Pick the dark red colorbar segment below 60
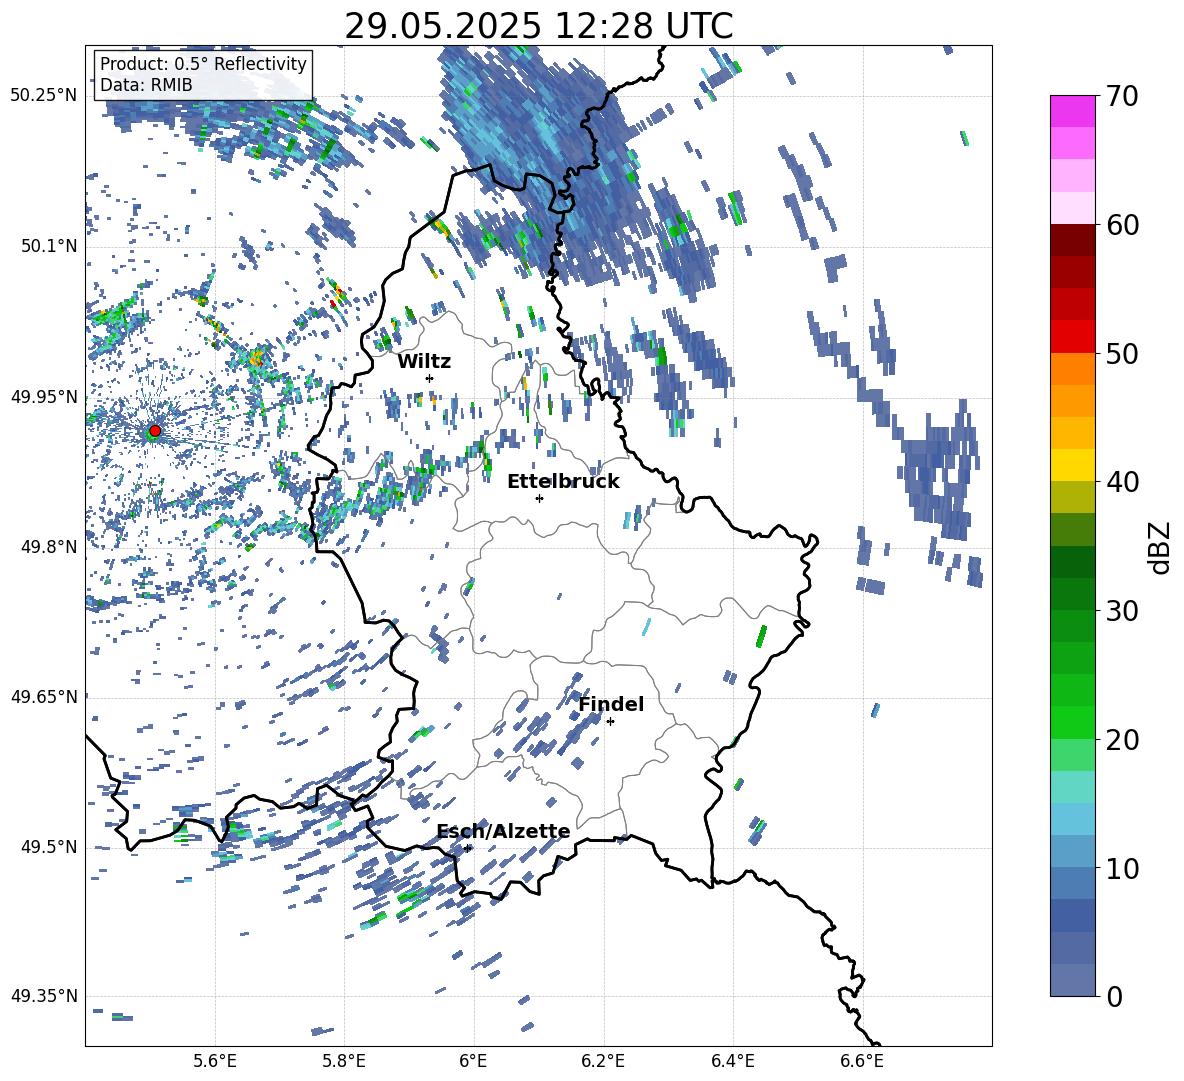 (1072, 240)
